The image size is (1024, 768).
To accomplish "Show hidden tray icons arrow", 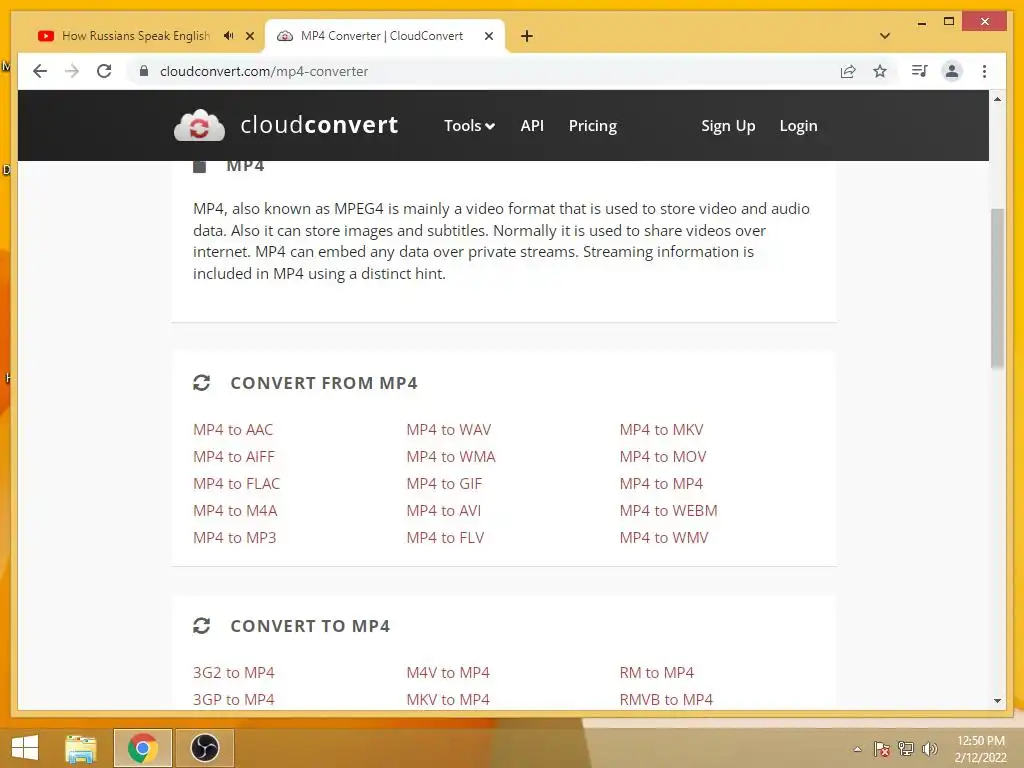I will 857,749.
